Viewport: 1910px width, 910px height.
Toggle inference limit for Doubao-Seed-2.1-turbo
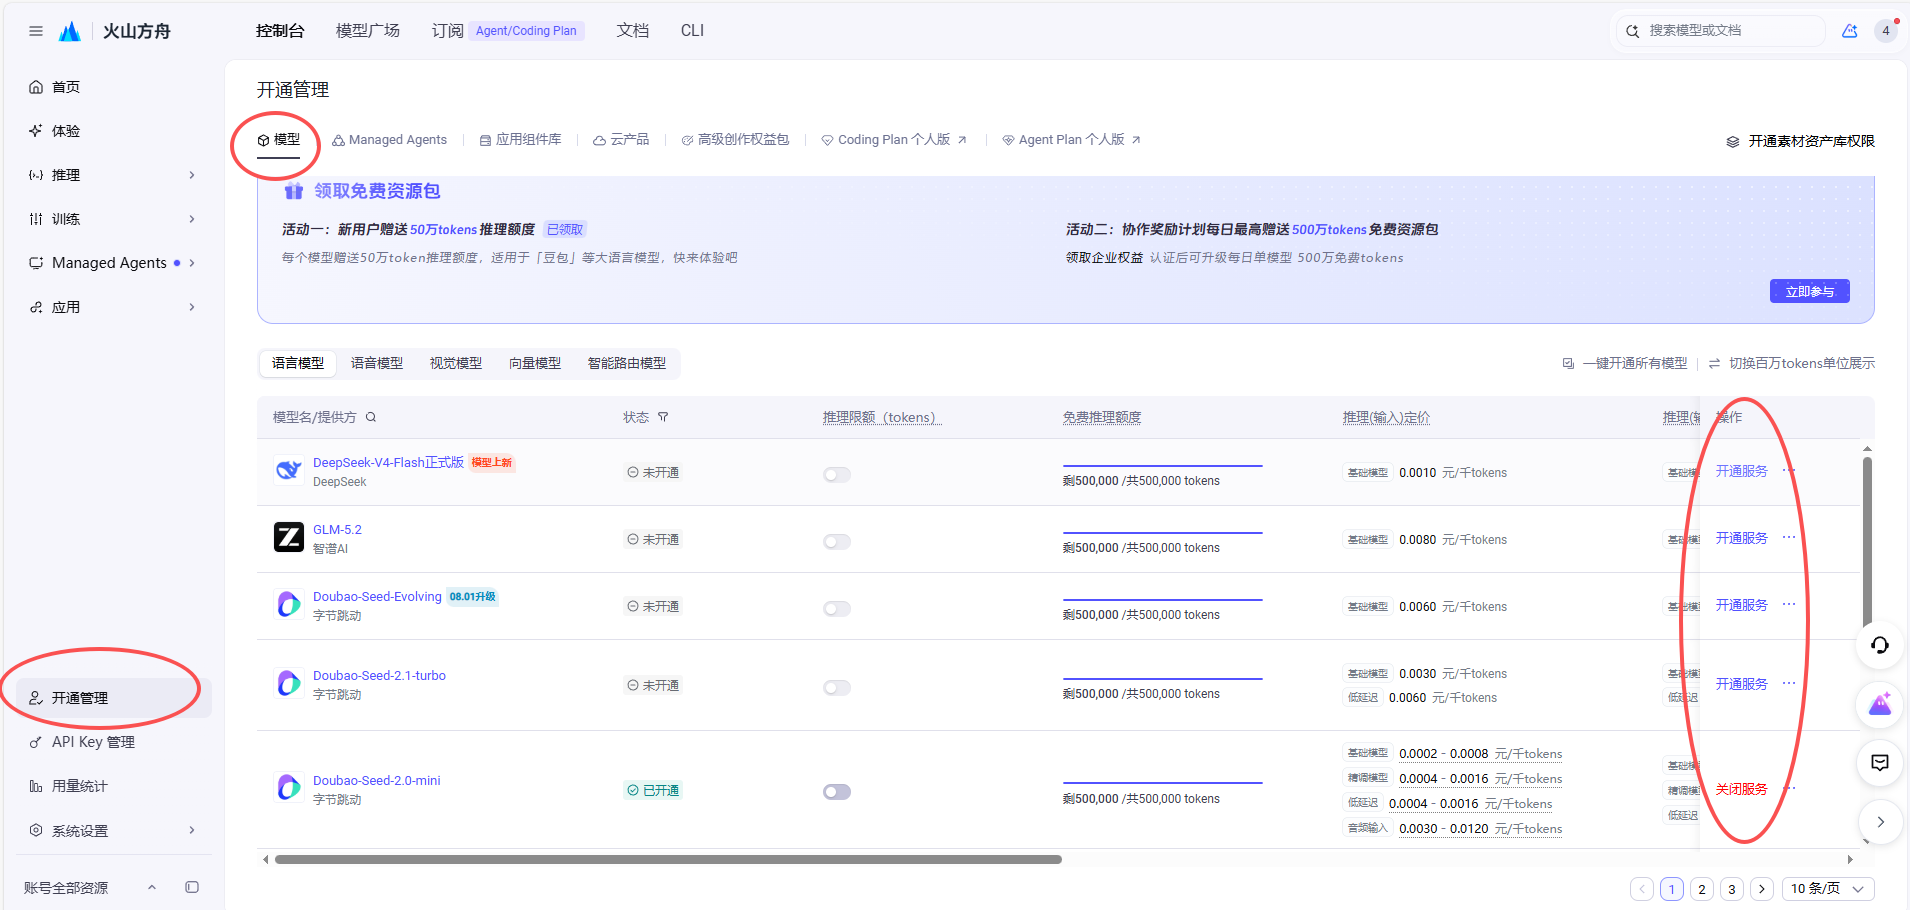pyautogui.click(x=837, y=687)
